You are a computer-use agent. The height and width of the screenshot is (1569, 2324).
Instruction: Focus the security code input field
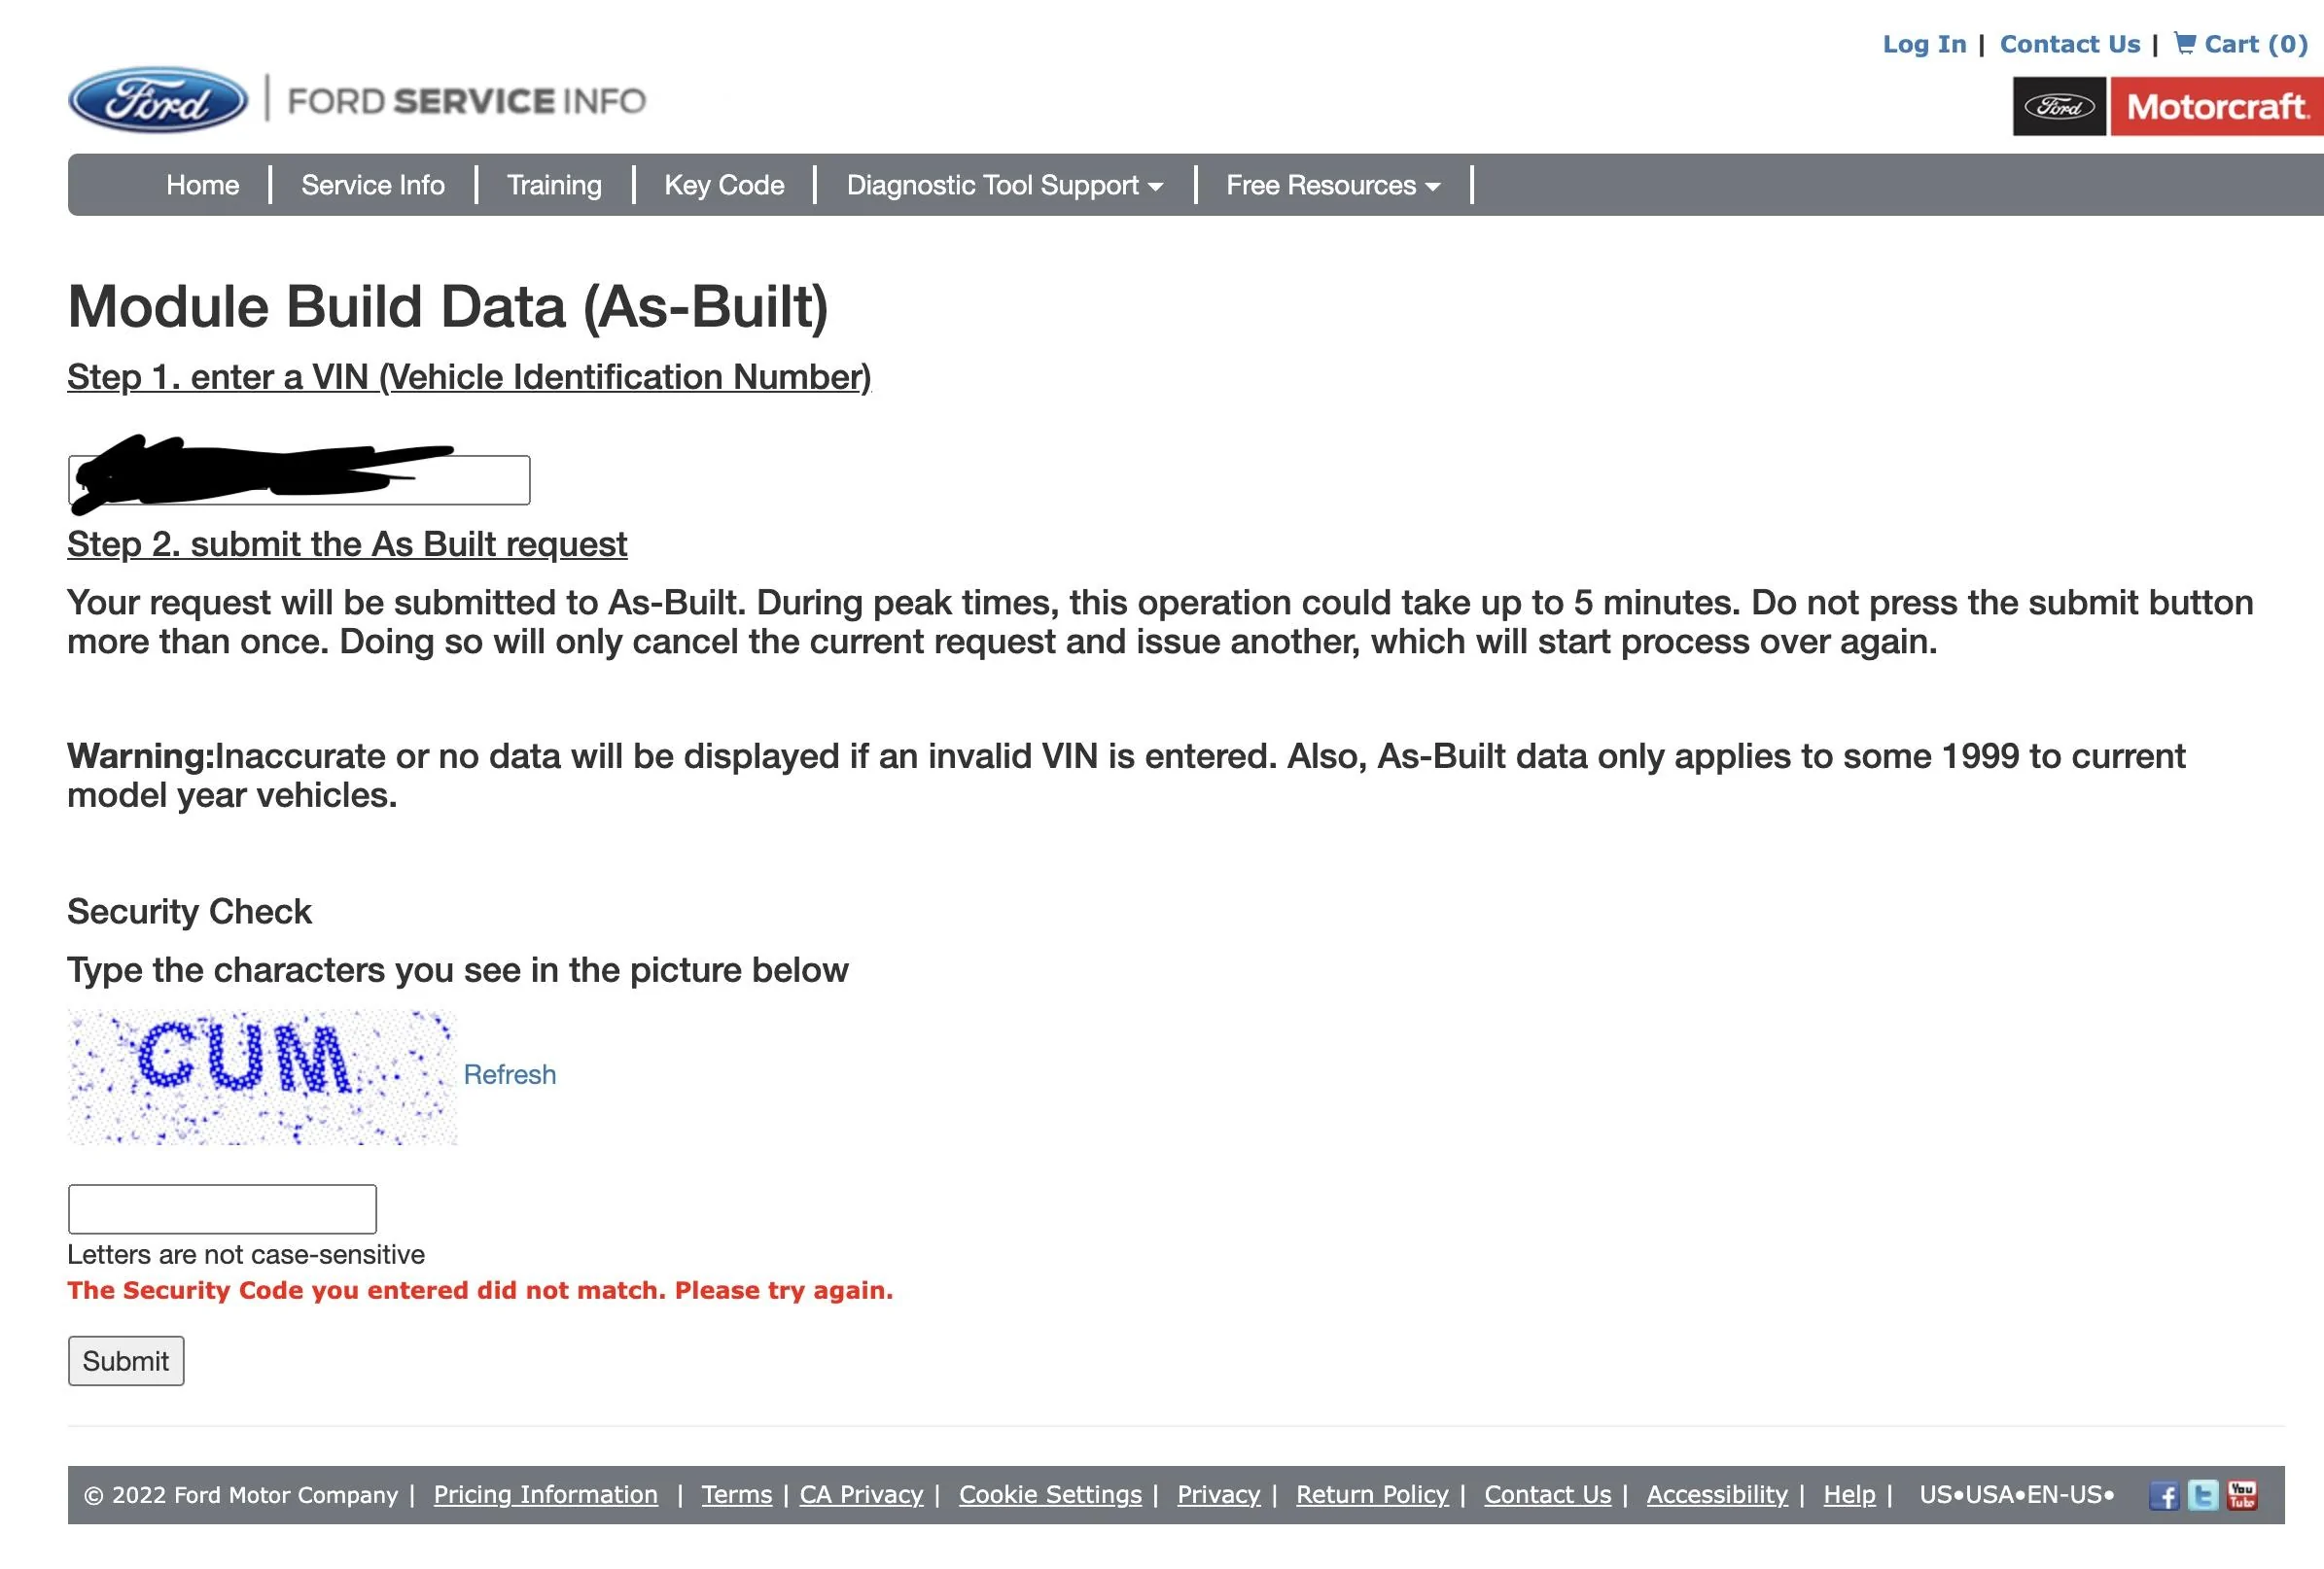coord(222,1209)
